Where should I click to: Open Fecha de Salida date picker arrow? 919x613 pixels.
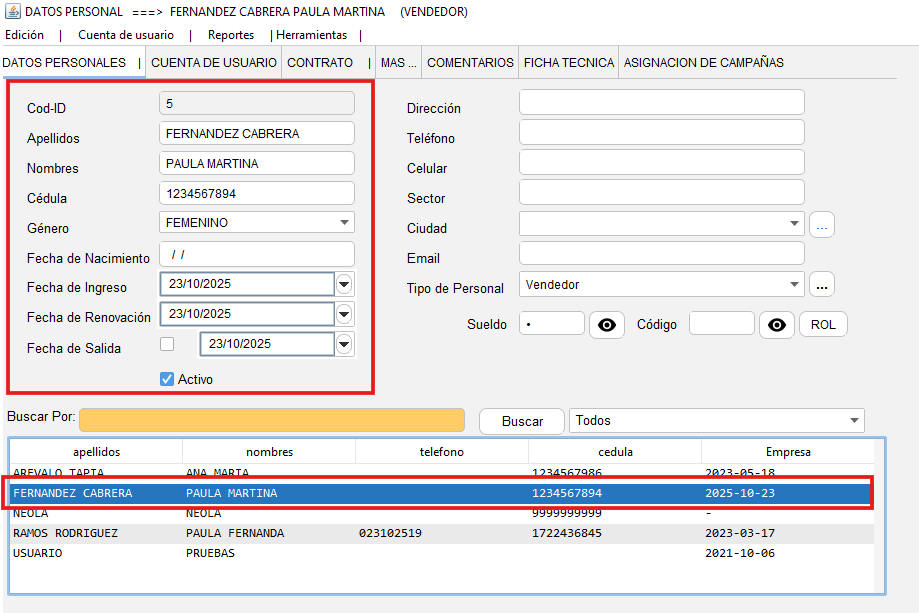pyautogui.click(x=344, y=344)
